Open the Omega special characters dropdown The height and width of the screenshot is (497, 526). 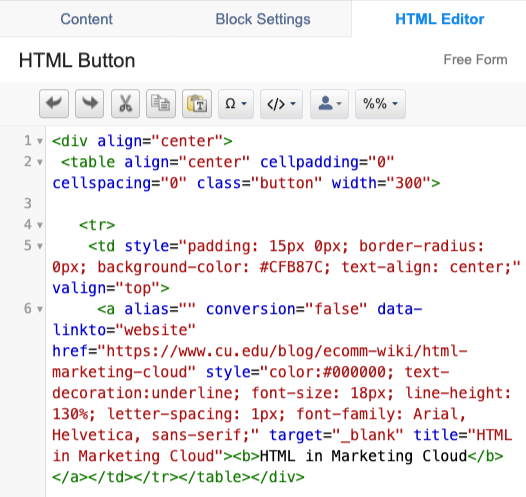[x=236, y=104]
